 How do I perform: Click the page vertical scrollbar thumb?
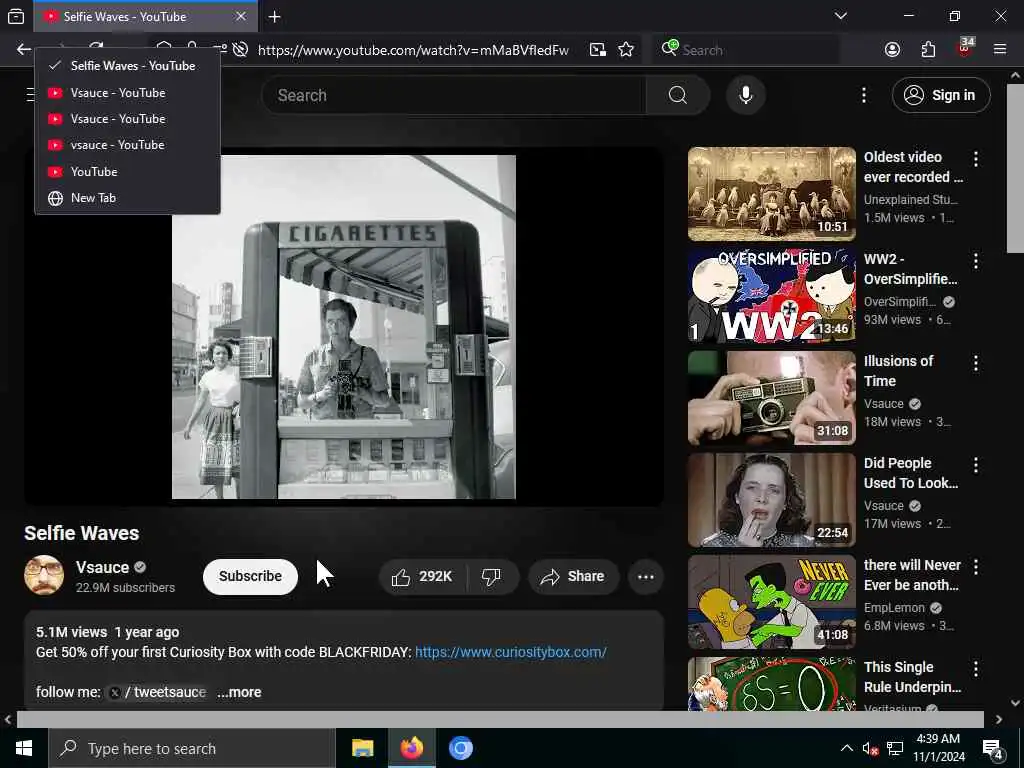point(1016,168)
